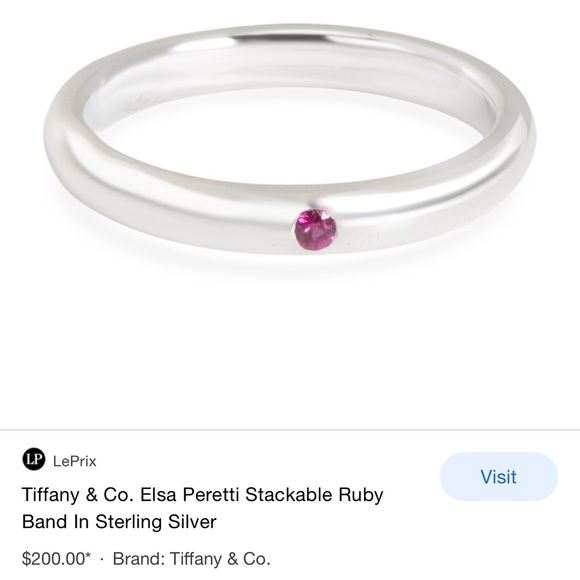The image size is (580, 580).
Task: Select "Stackable Ruby" text in the title
Action: pyautogui.click(x=314, y=495)
